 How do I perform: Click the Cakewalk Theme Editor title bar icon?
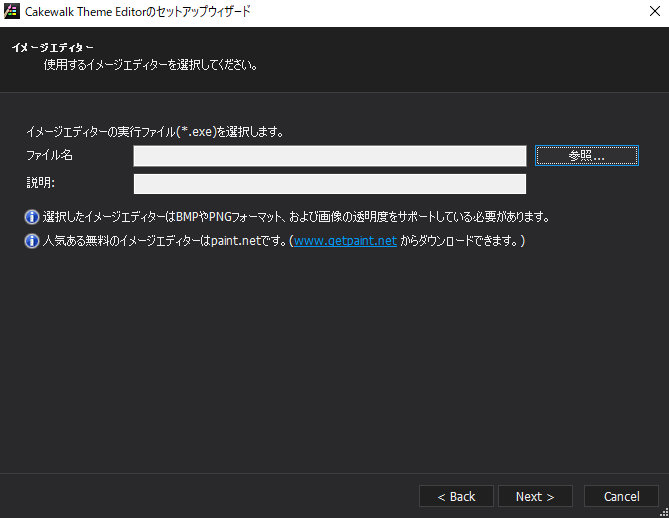click(x=12, y=11)
